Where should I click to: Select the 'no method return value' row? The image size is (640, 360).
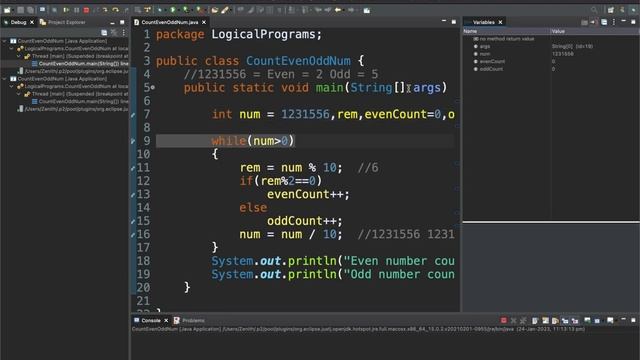551,39
